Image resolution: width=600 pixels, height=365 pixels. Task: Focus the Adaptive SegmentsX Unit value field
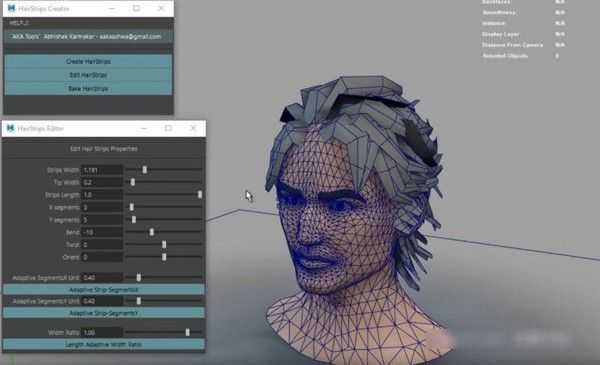pyautogui.click(x=102, y=277)
